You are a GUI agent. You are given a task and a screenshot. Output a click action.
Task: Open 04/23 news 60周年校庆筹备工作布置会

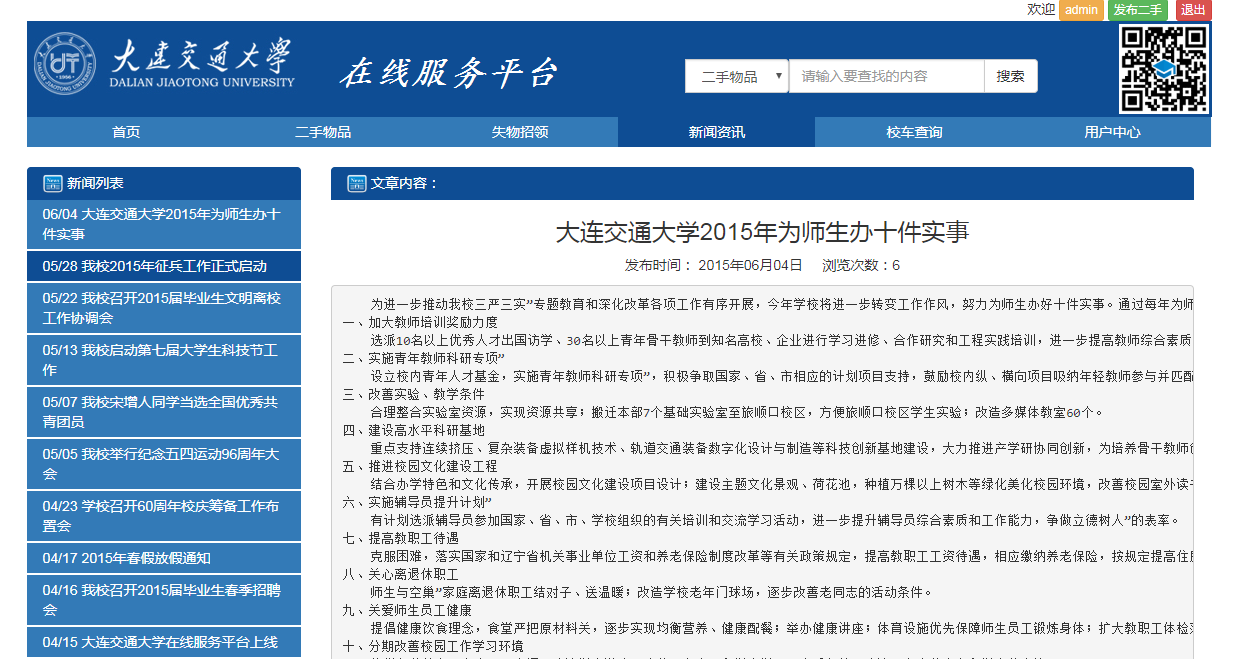click(x=164, y=516)
